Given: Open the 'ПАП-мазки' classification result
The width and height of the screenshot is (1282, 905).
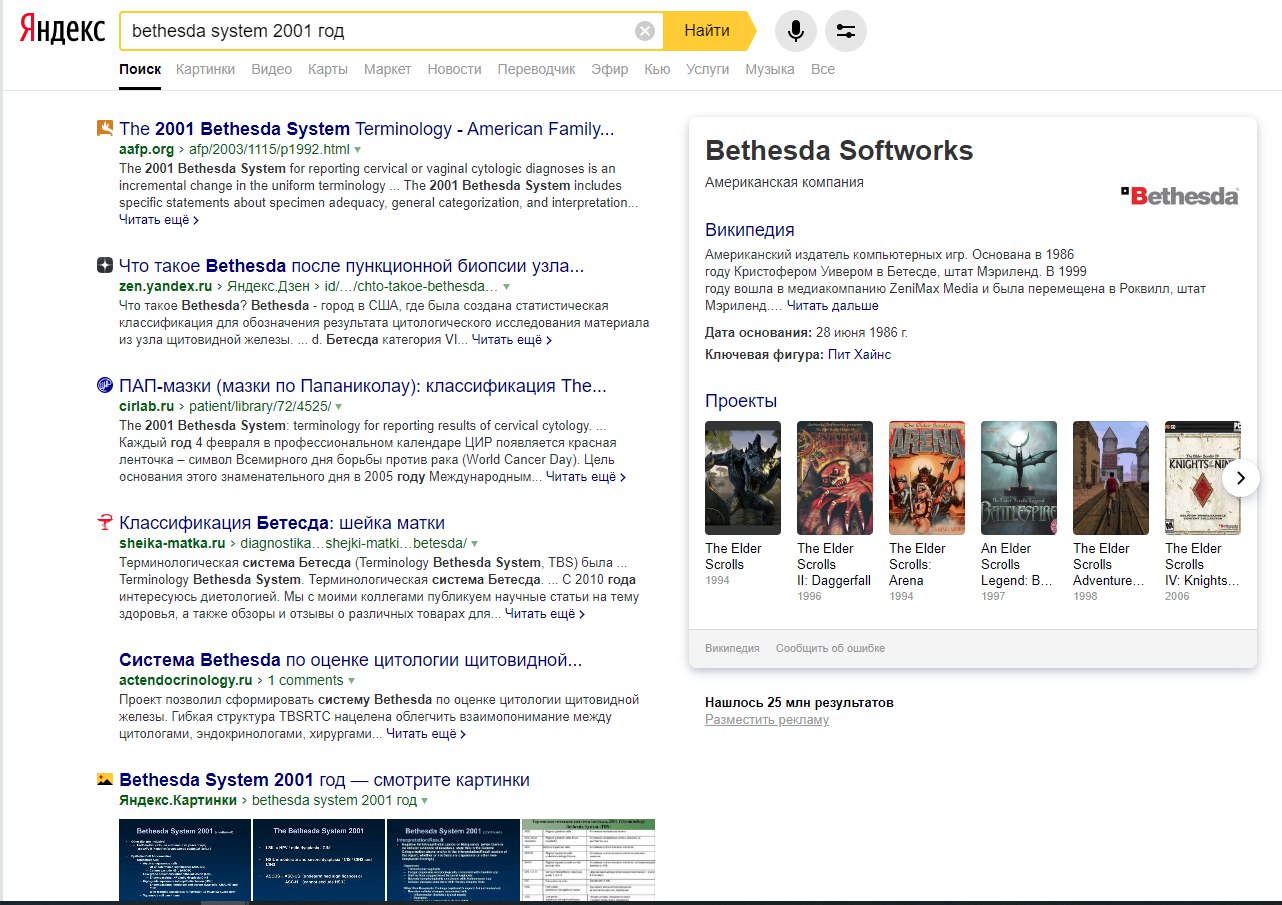Looking at the screenshot, I should pyautogui.click(x=363, y=386).
